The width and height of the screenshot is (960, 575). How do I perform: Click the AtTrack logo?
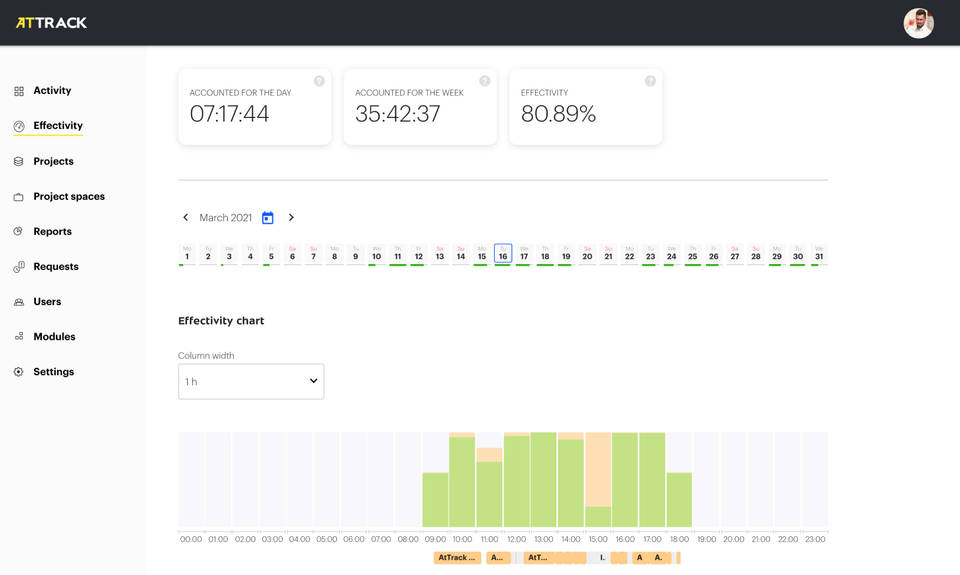(51, 22)
